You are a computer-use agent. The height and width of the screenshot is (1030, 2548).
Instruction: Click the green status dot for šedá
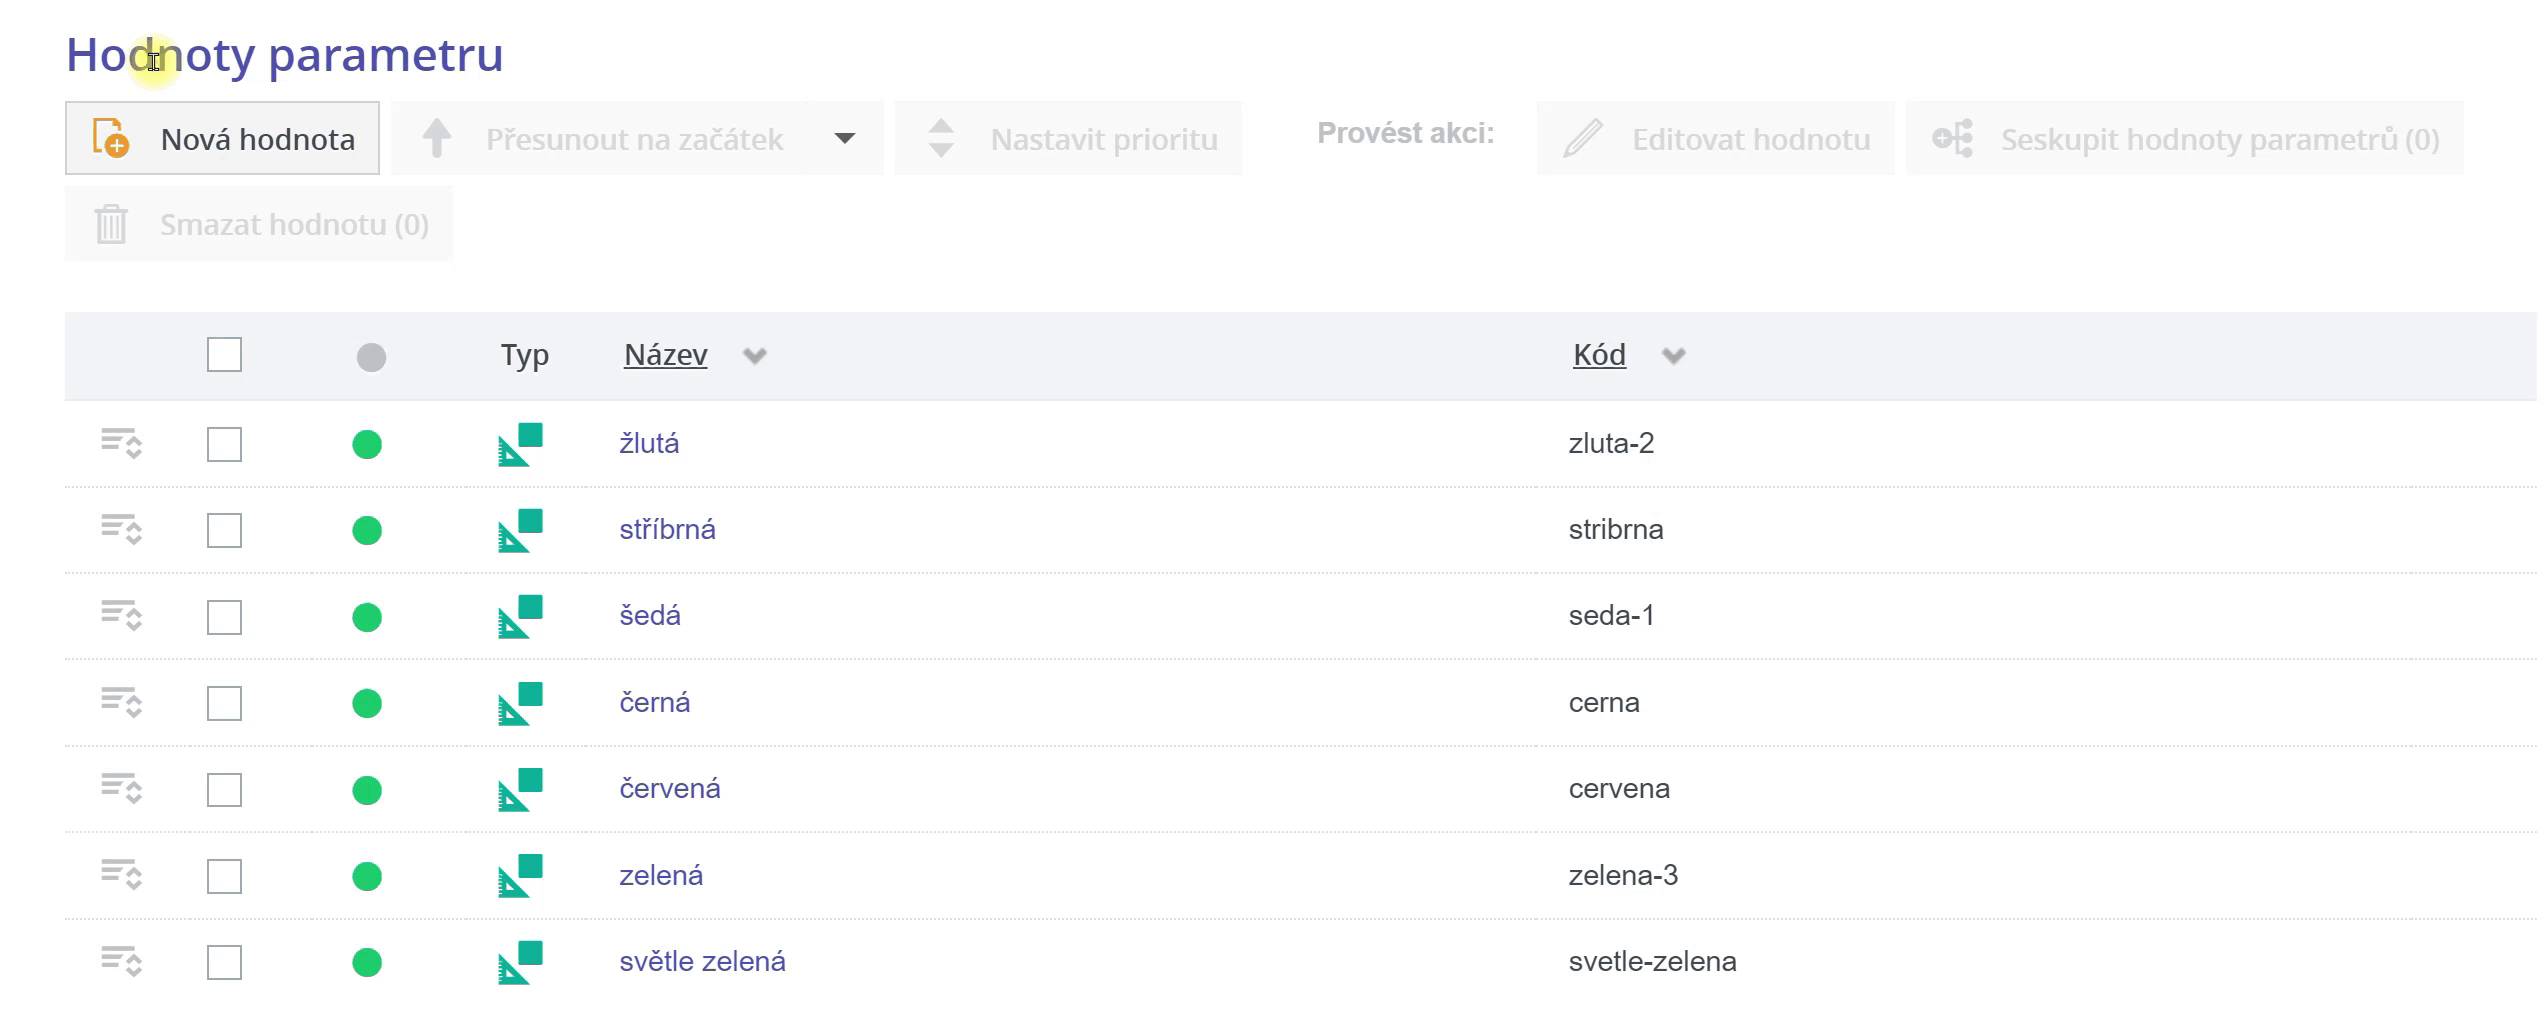click(367, 617)
